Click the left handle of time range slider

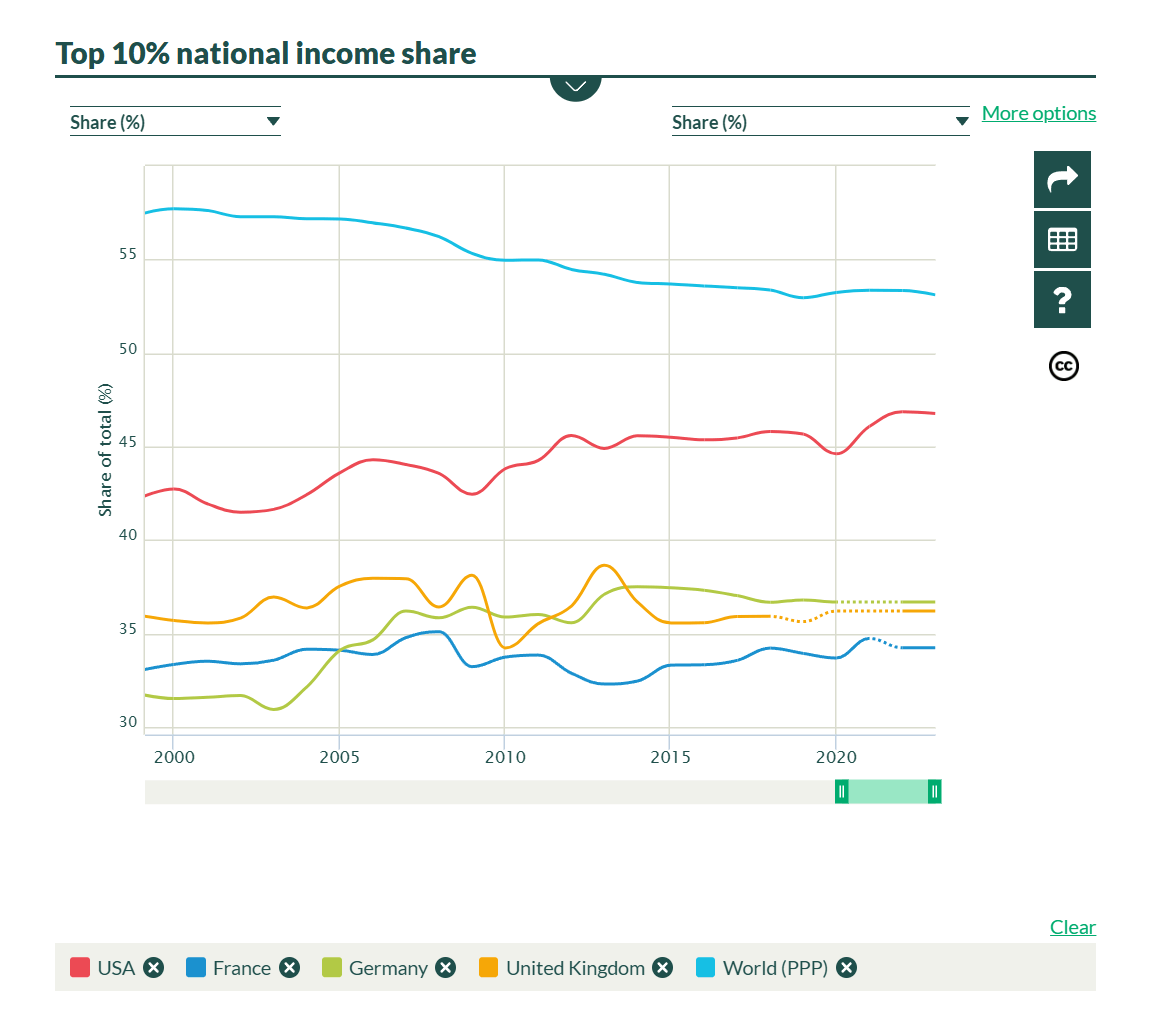(x=842, y=792)
